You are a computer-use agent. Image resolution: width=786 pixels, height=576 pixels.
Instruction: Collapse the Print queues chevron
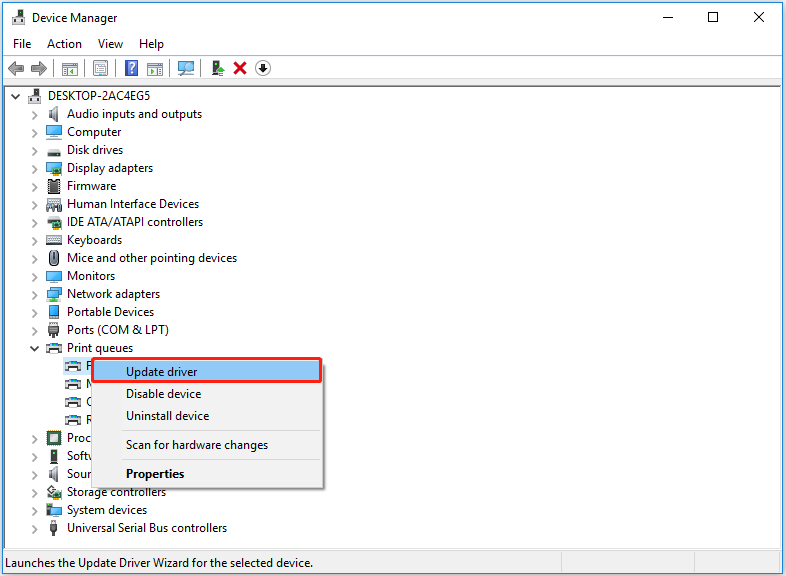(x=34, y=348)
